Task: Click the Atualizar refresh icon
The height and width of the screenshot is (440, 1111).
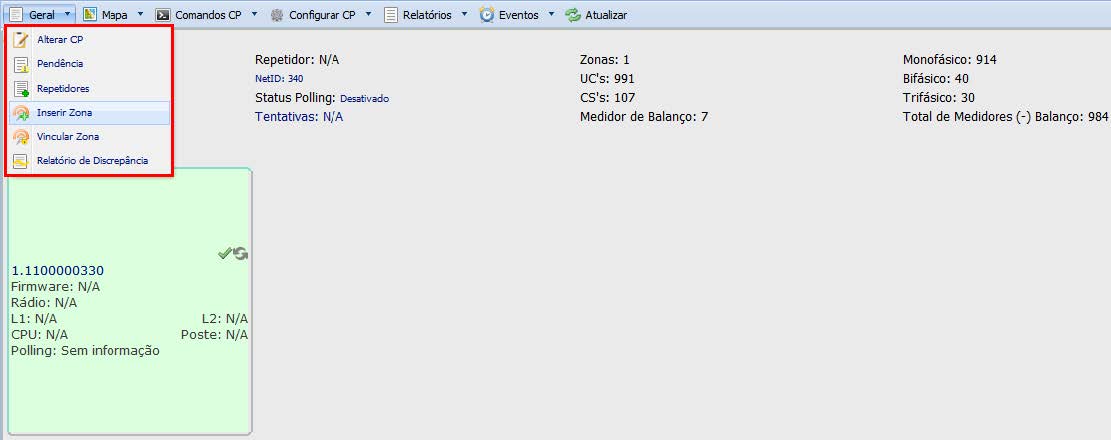Action: click(x=573, y=15)
